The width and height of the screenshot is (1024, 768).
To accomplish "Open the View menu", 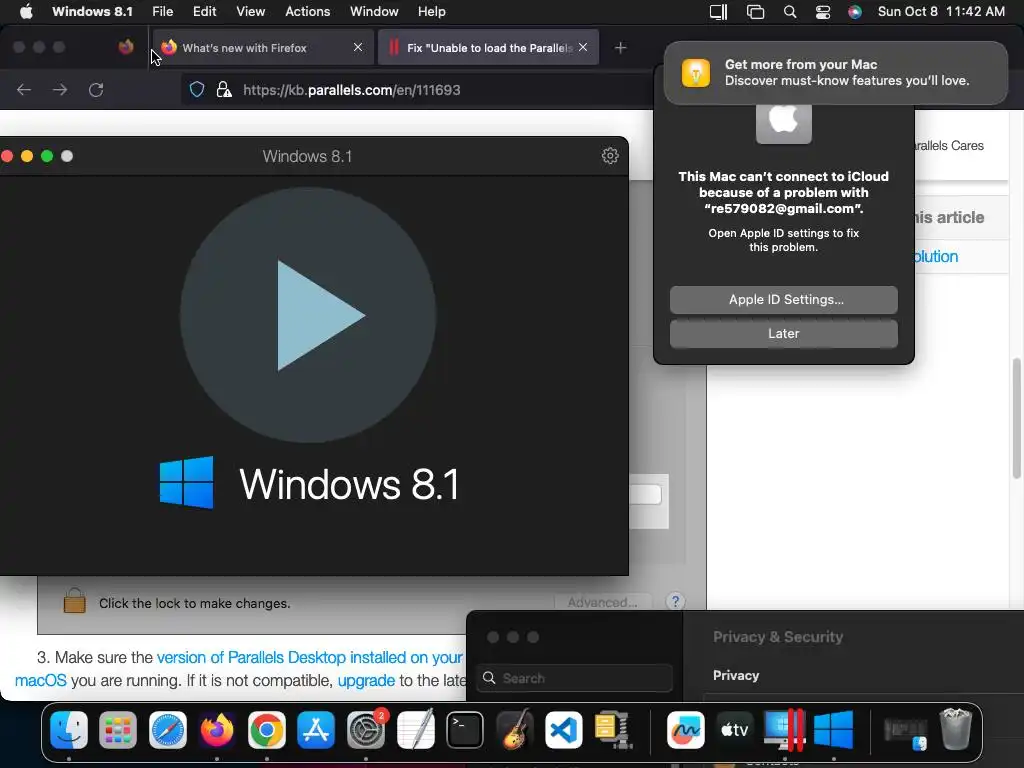I will click(251, 12).
